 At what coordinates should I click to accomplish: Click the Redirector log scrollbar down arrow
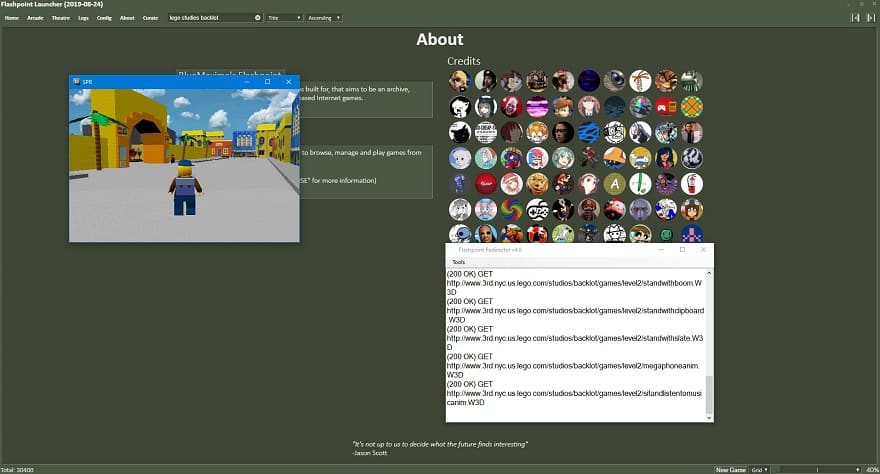point(709,418)
